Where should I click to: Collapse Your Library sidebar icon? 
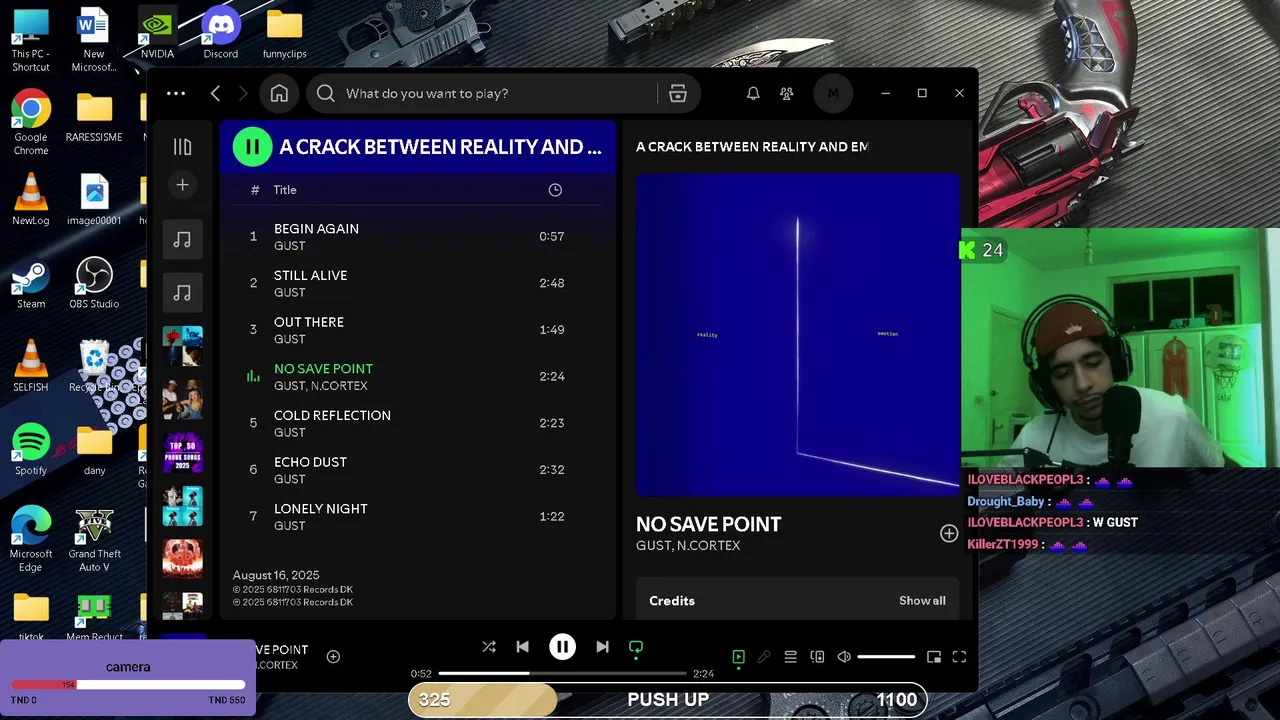(182, 147)
